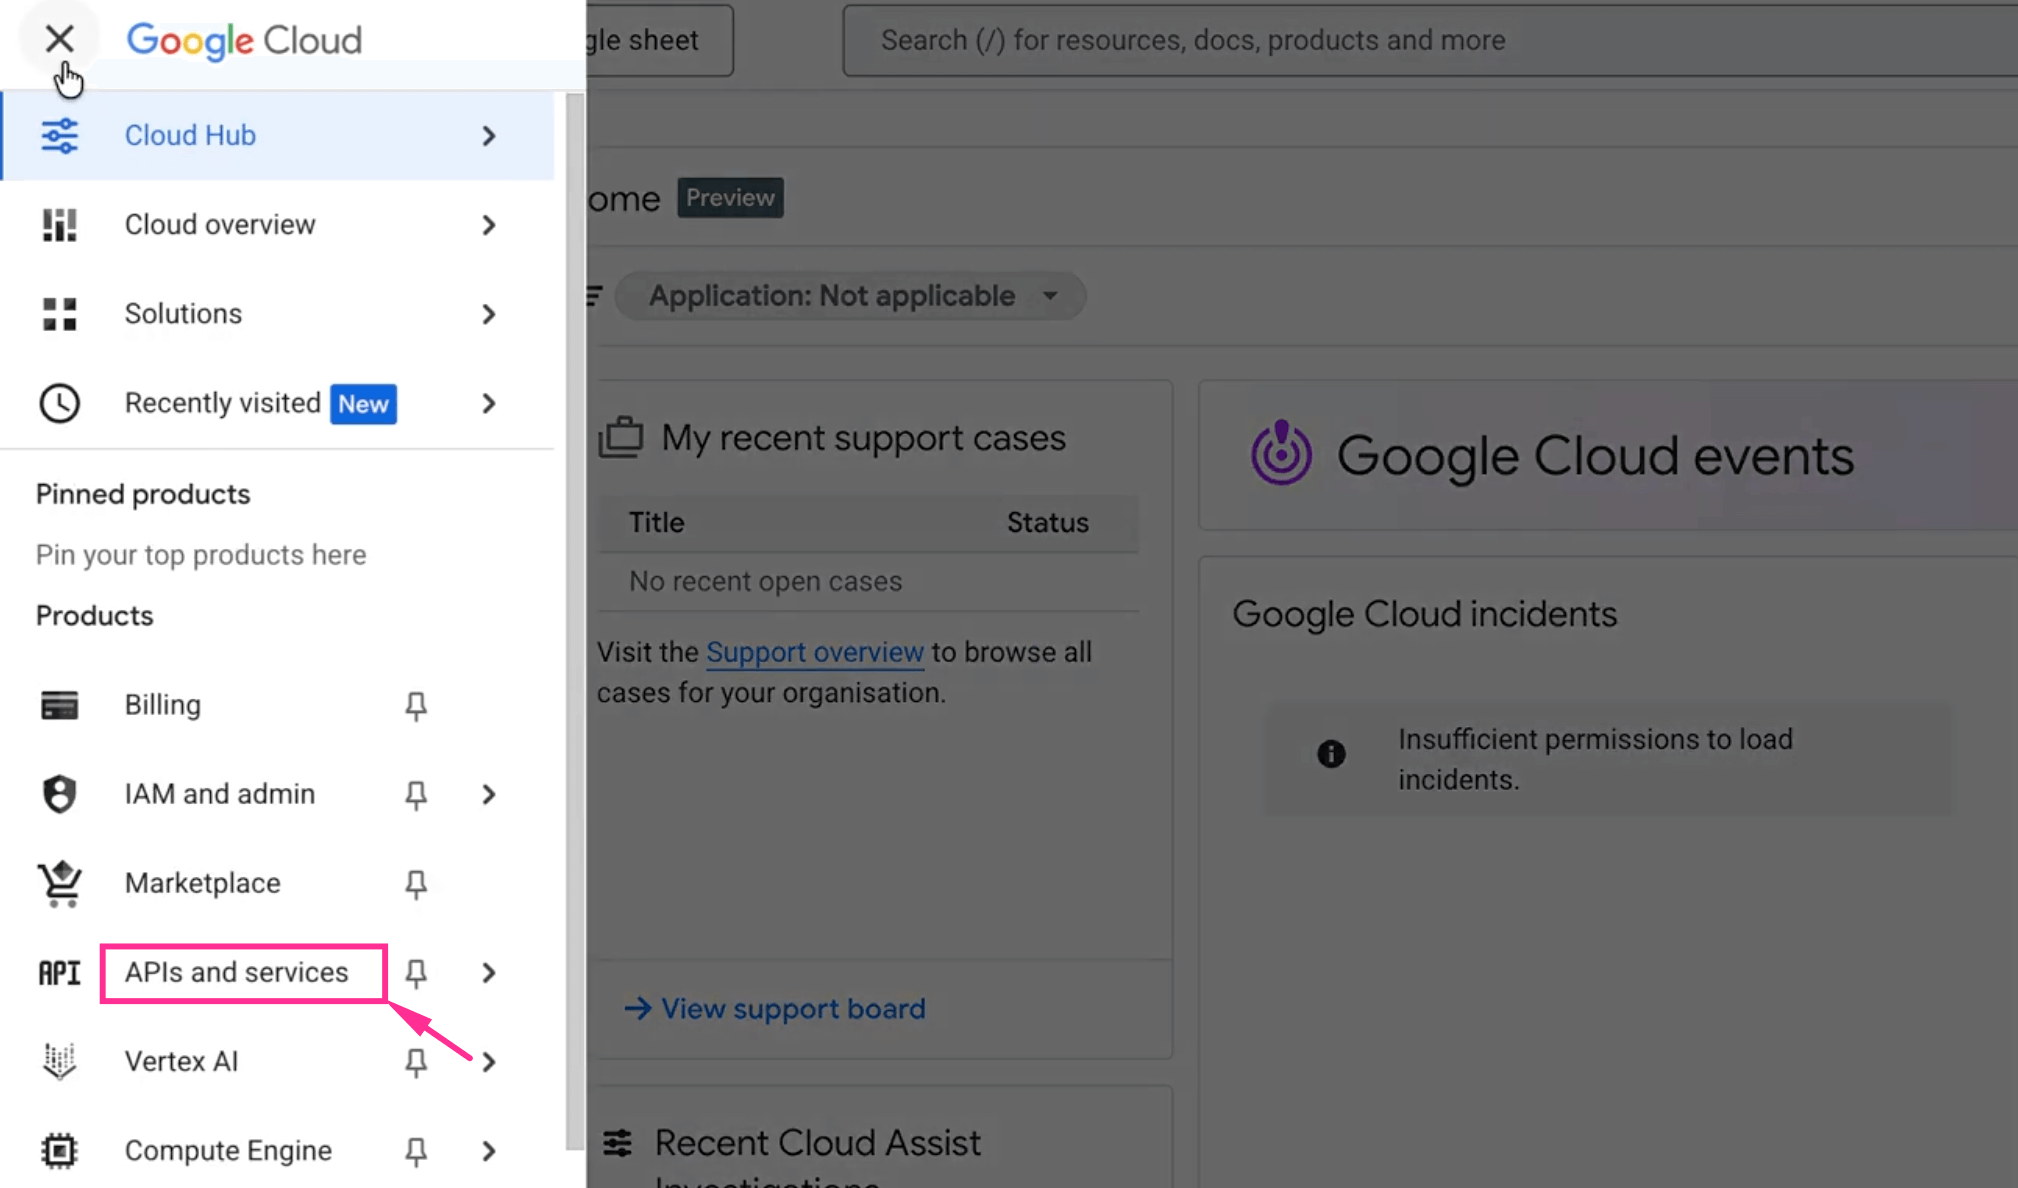Click the Status column header
This screenshot has height=1188, width=2018.
click(x=1048, y=522)
